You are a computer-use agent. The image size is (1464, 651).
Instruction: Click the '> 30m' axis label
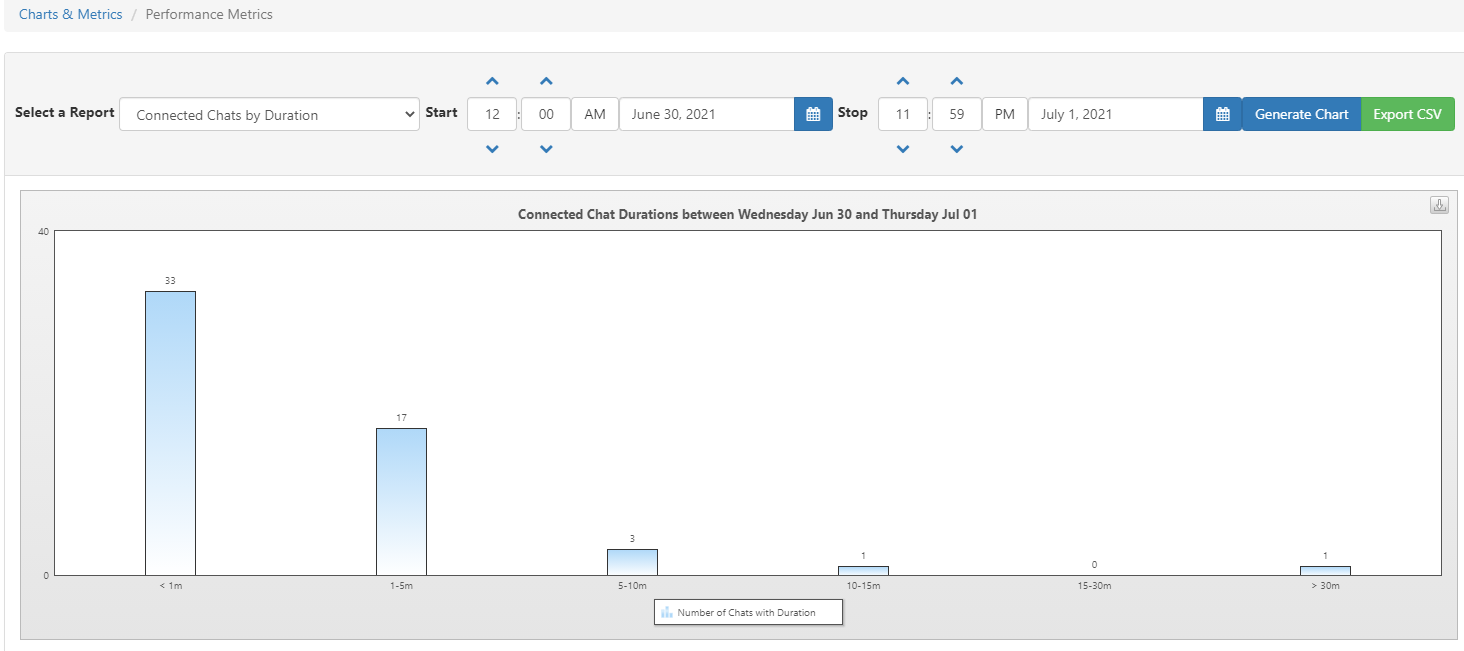(x=1325, y=585)
